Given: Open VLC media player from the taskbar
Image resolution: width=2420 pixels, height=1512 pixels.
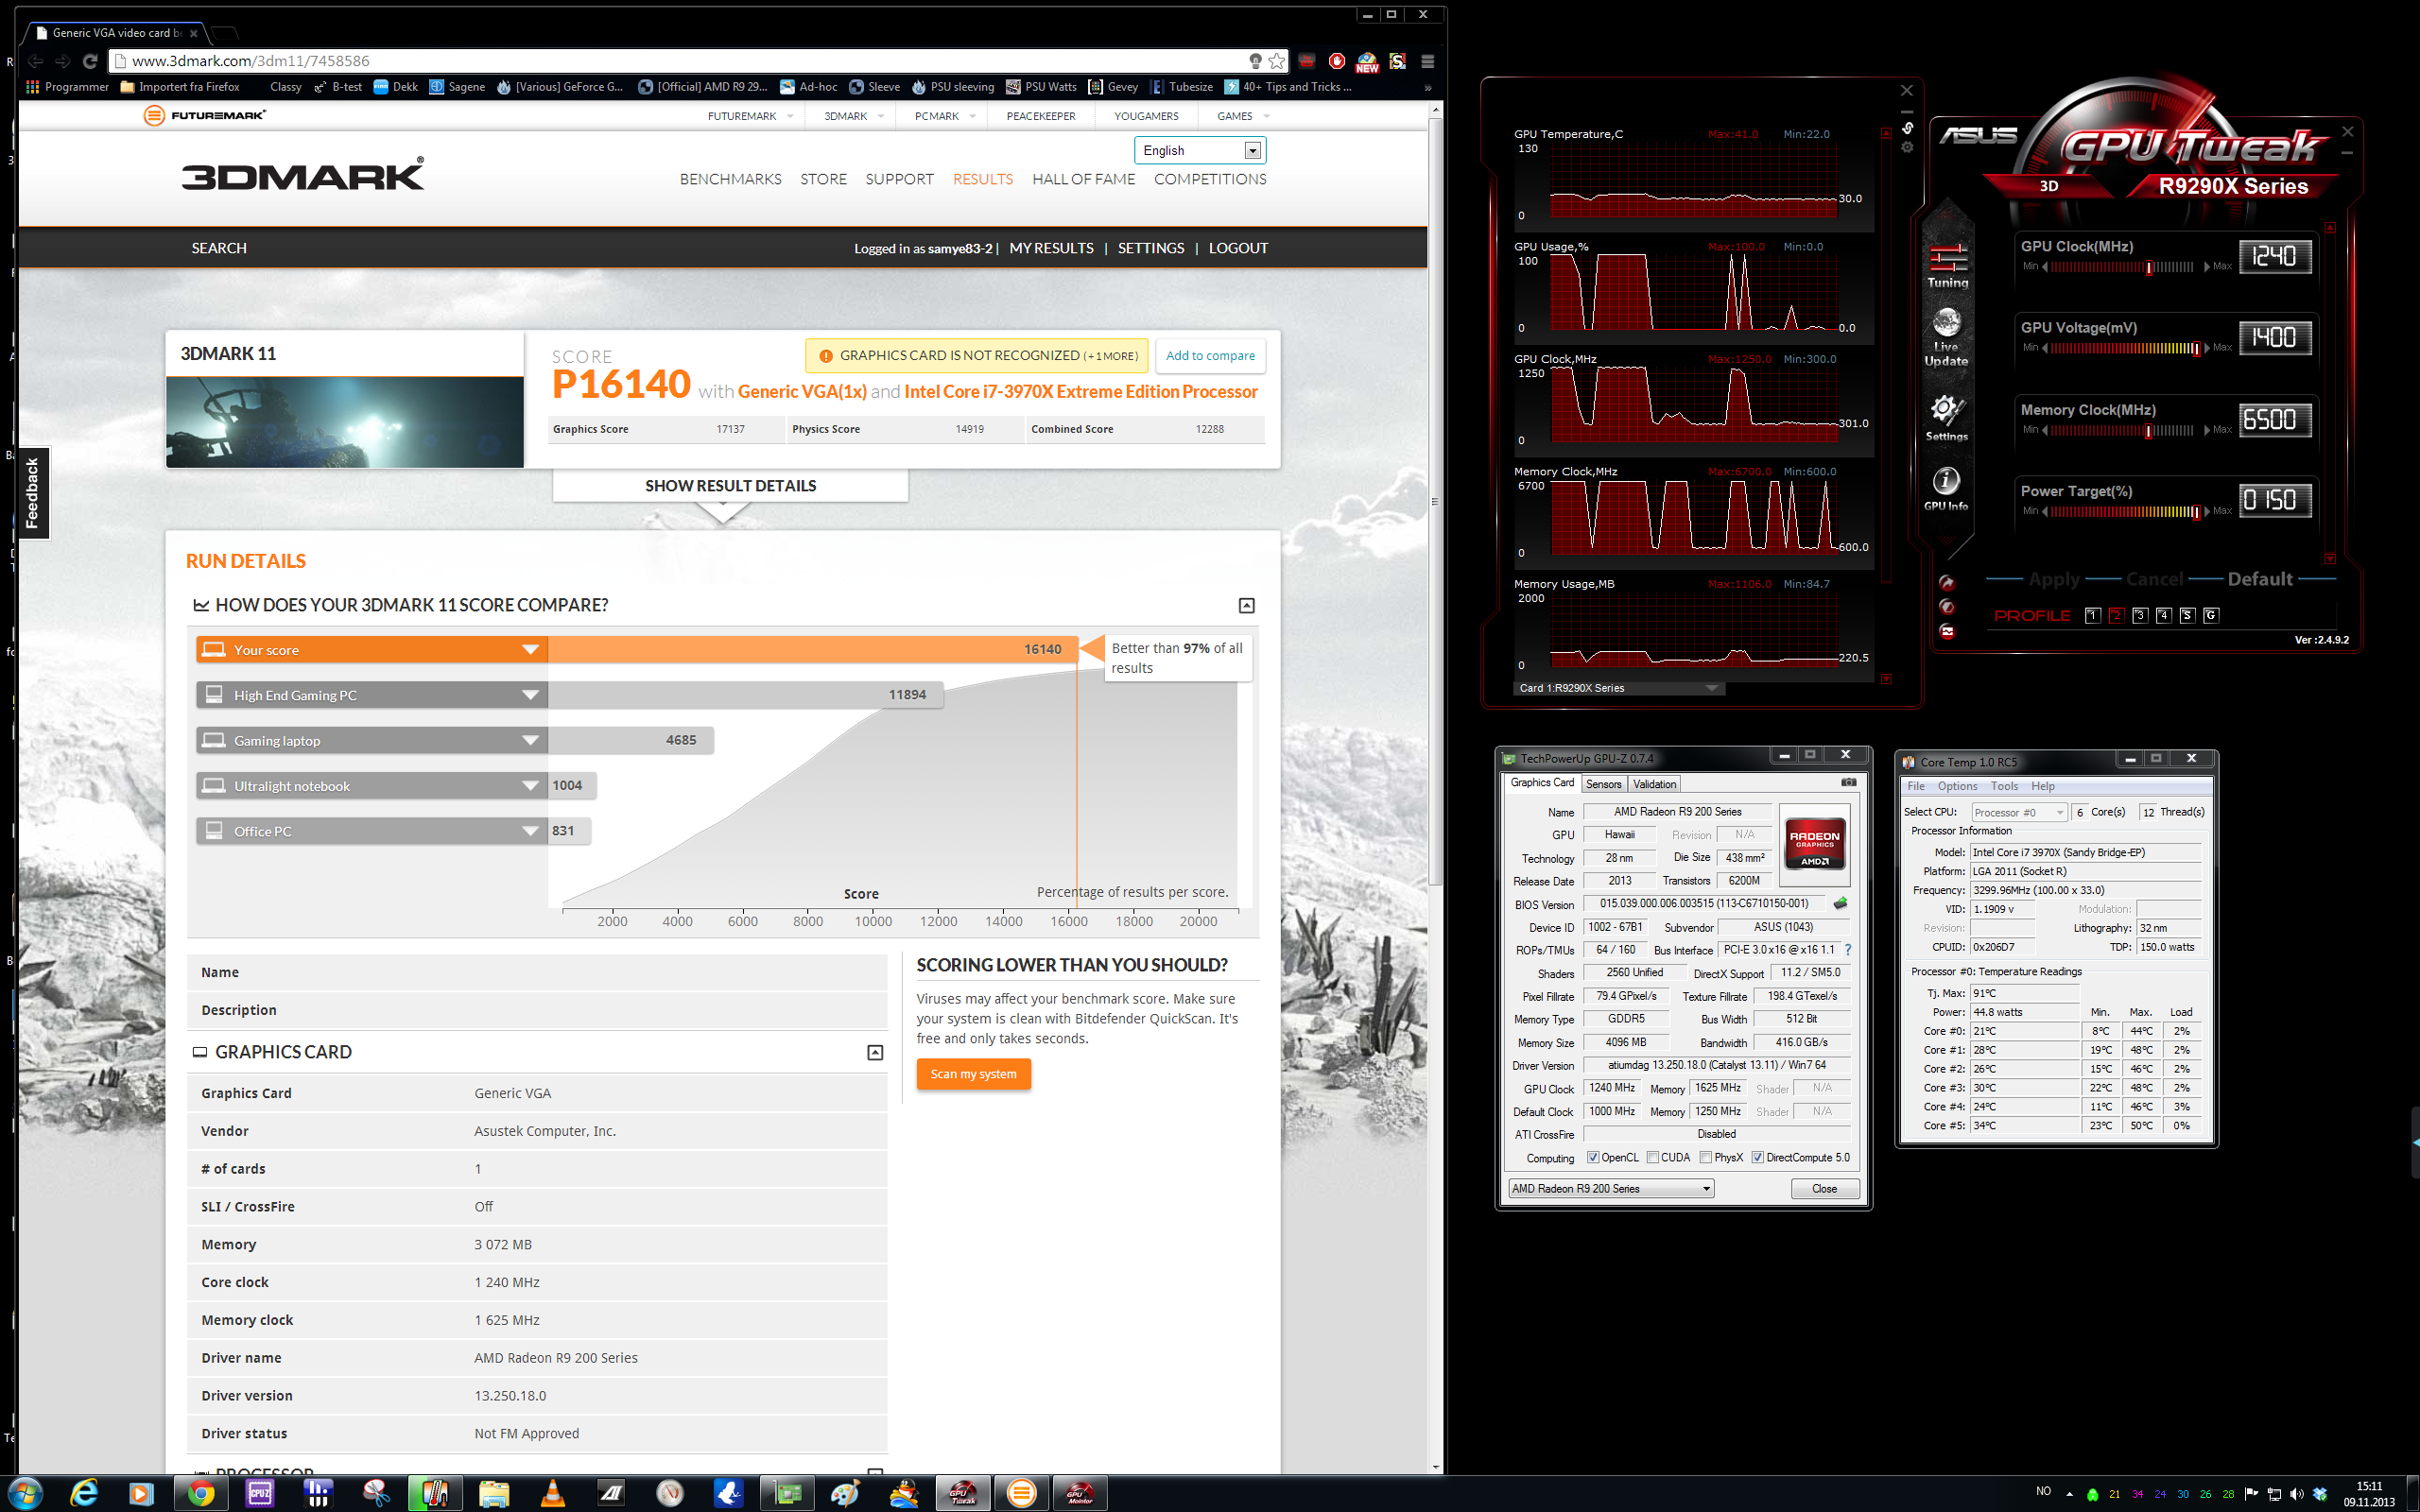Looking at the screenshot, I should (552, 1493).
